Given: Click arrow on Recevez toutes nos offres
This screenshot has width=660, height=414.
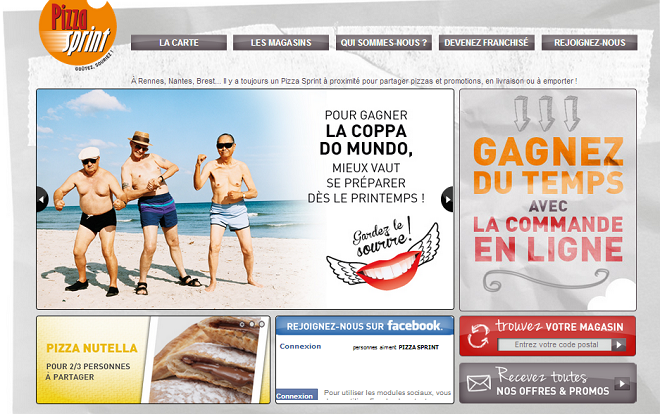Looking at the screenshot, I should pyautogui.click(x=622, y=383).
